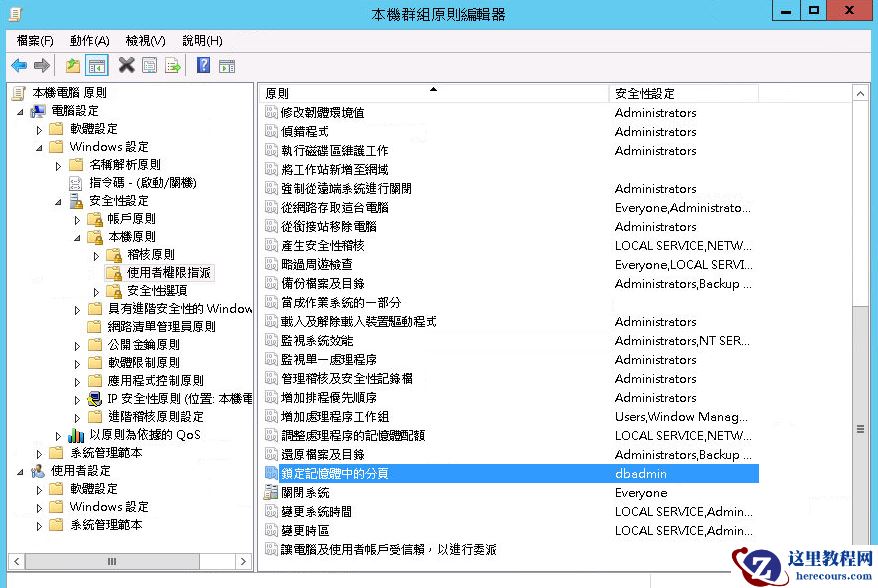Collapse the 使用者設定 tree node
Viewport: 878px width, 588px height.
coord(20,472)
